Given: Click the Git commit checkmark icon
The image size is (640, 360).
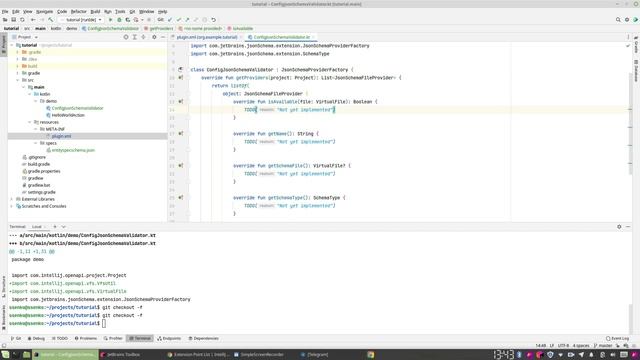Looking at the screenshot, I should click(x=179, y=20).
